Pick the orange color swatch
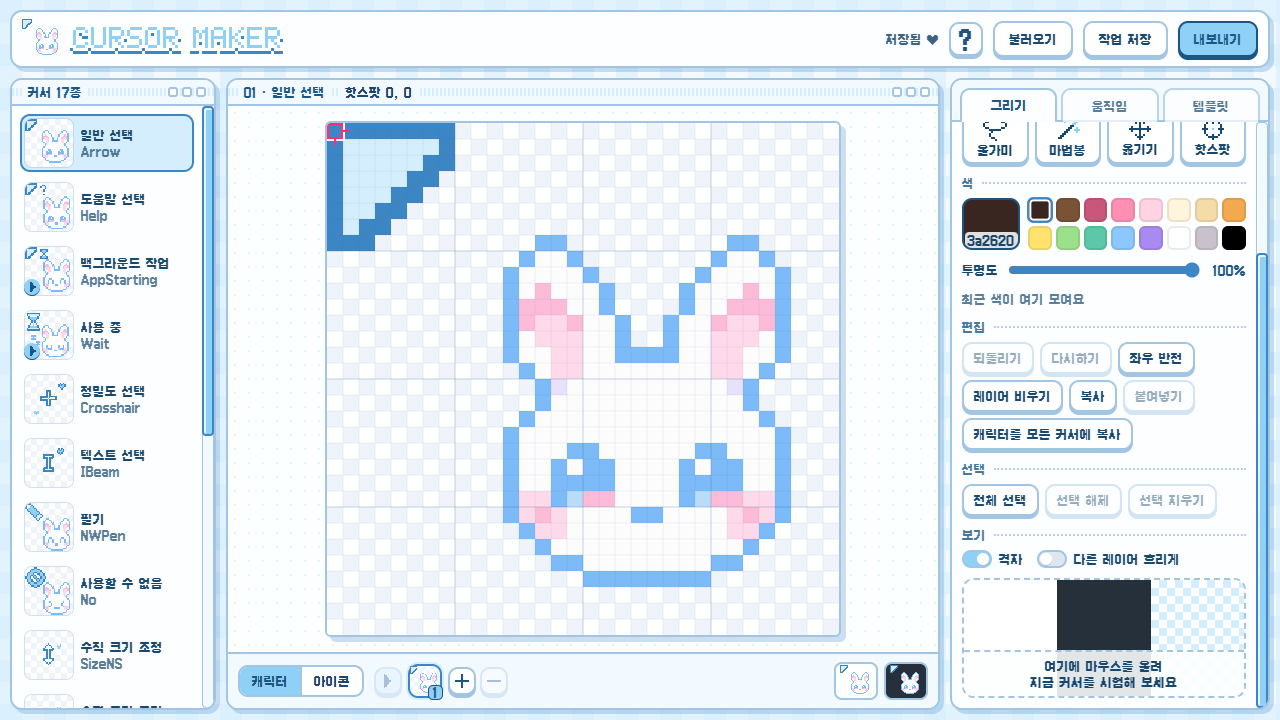The width and height of the screenshot is (1280, 720). [1234, 210]
